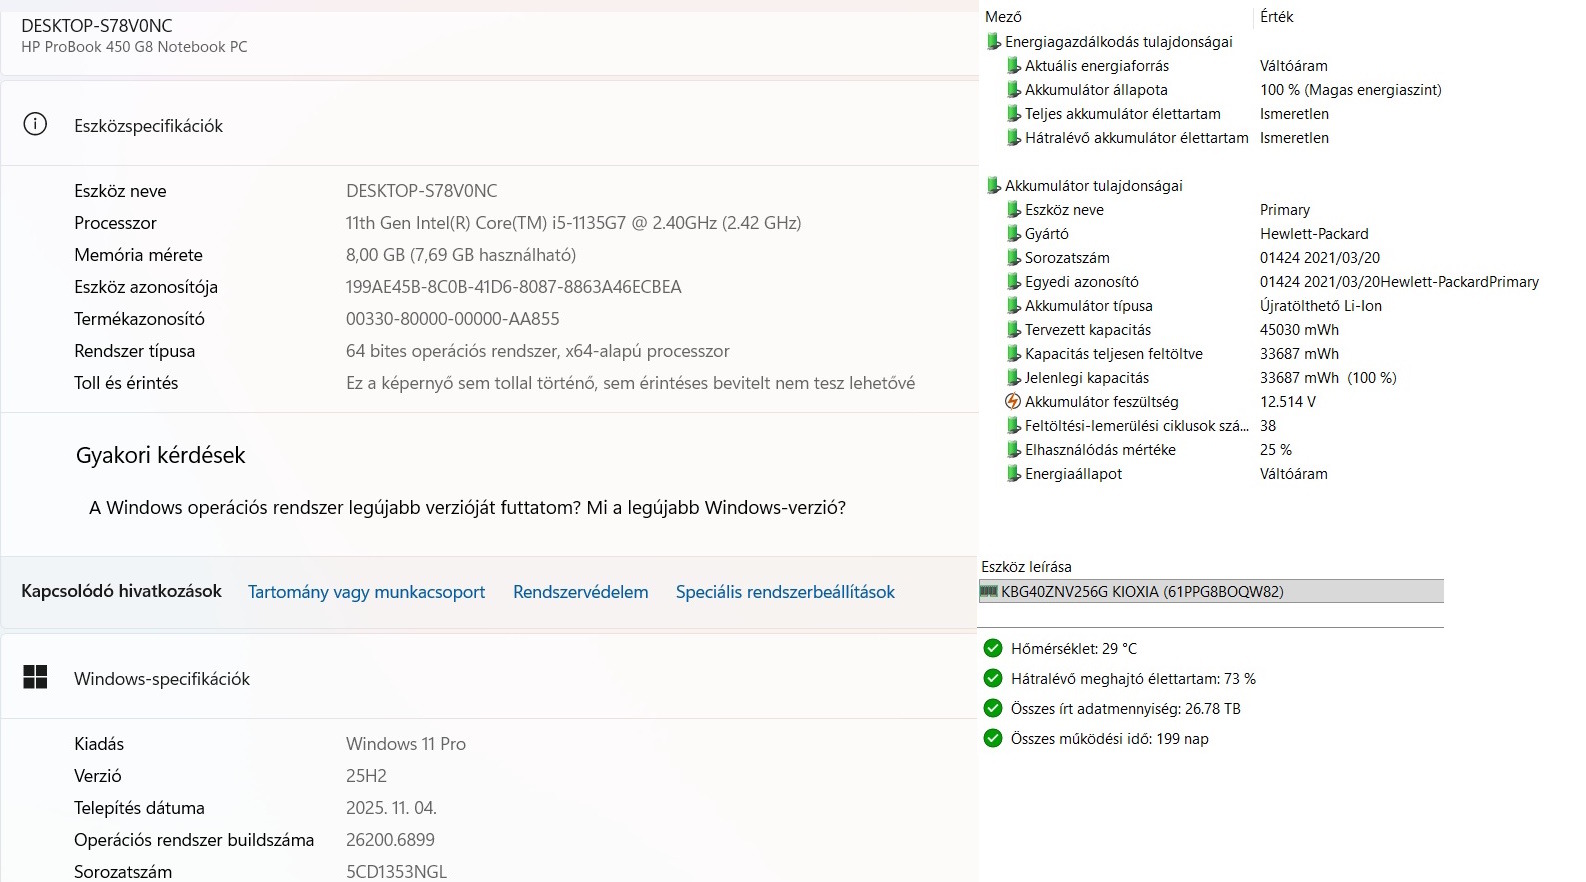1586x882 pixels.
Task: Click the info icon beside Eszközspecifikációk
Action: [35, 125]
